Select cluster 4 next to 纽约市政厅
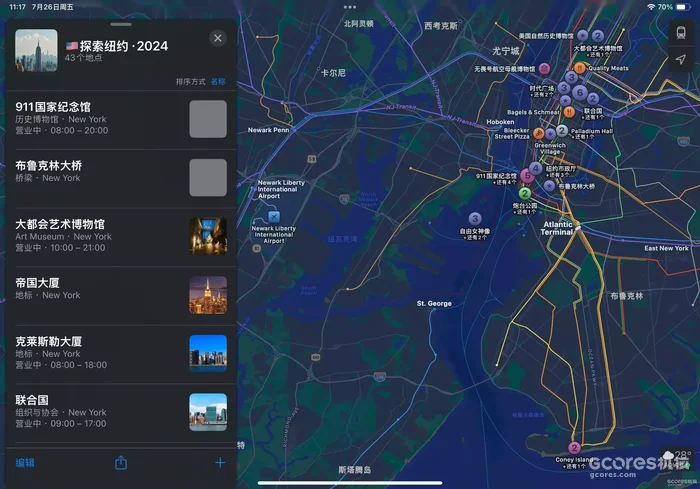700x489 pixels. click(x=536, y=168)
